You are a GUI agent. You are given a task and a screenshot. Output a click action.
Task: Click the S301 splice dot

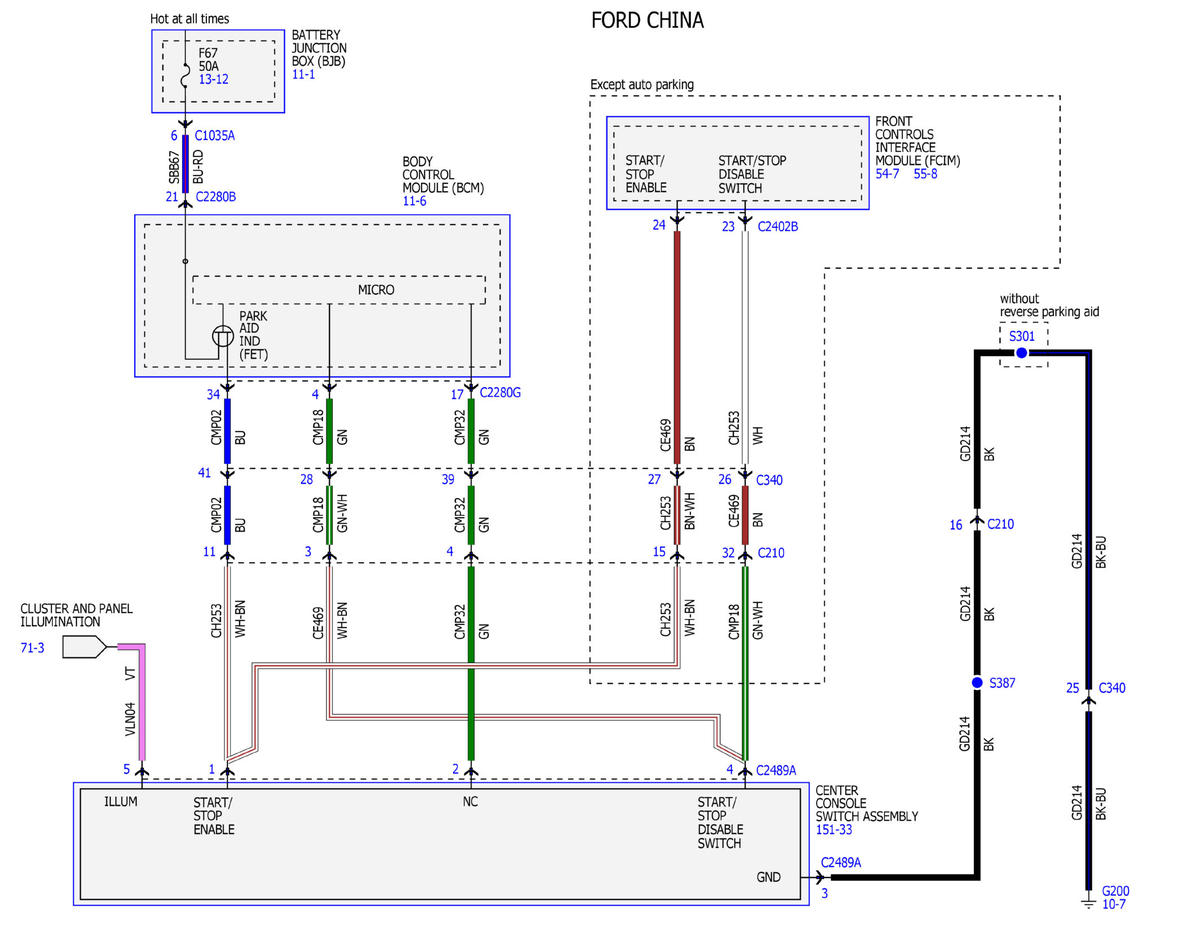tap(1021, 352)
